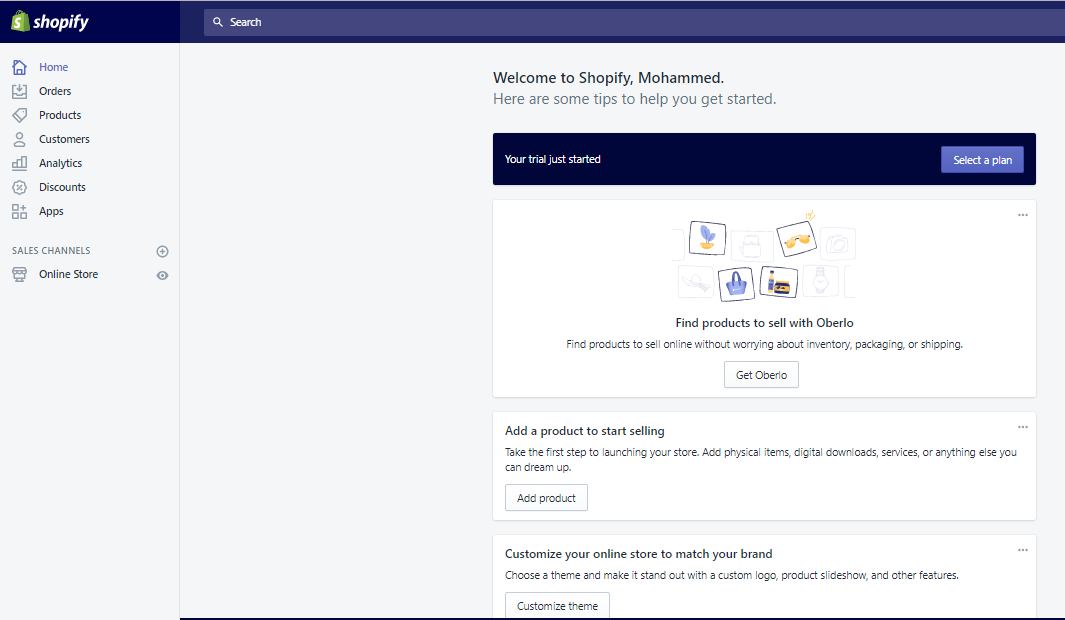Click the Home house icon in sidebar
The height and width of the screenshot is (620, 1065).
(20, 67)
